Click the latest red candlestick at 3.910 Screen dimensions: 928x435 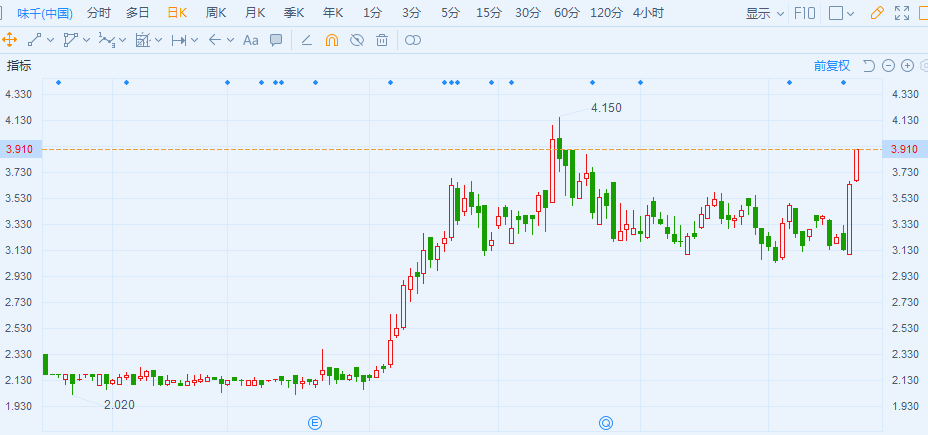[856, 165]
